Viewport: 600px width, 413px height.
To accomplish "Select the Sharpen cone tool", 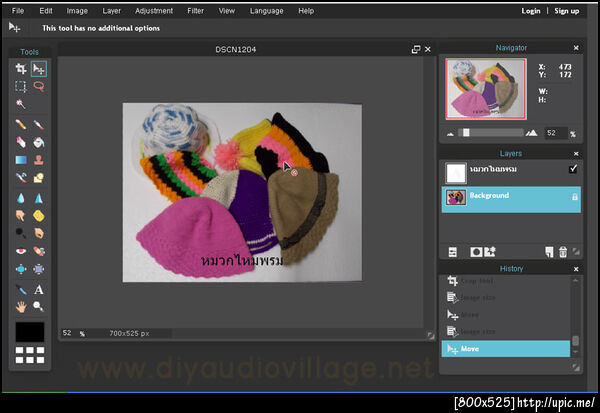I will click(39, 198).
